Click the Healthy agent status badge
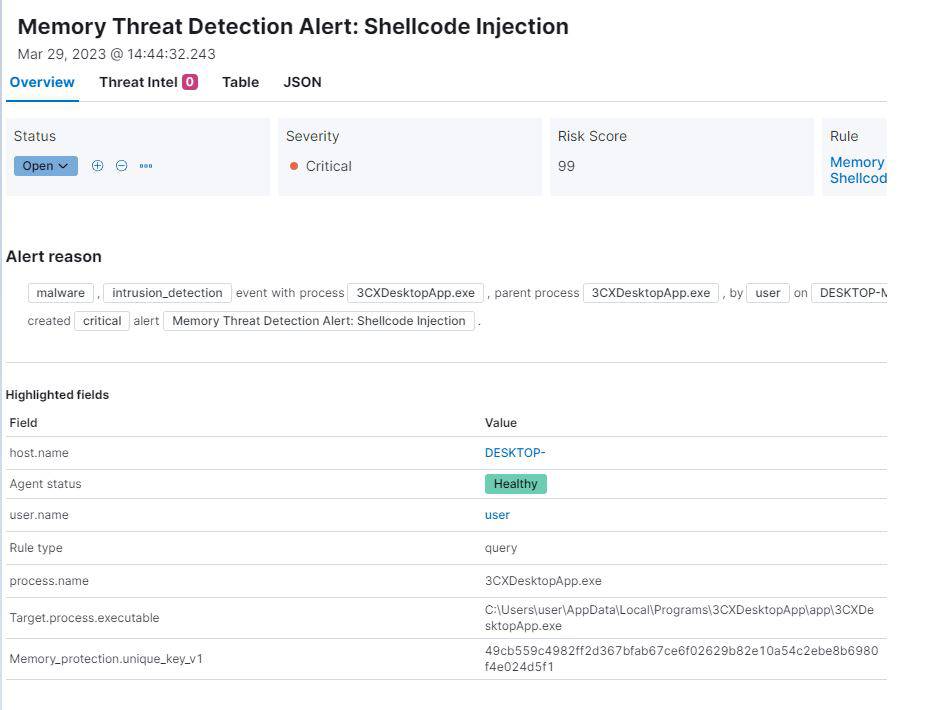The height and width of the screenshot is (710, 928). coord(515,484)
